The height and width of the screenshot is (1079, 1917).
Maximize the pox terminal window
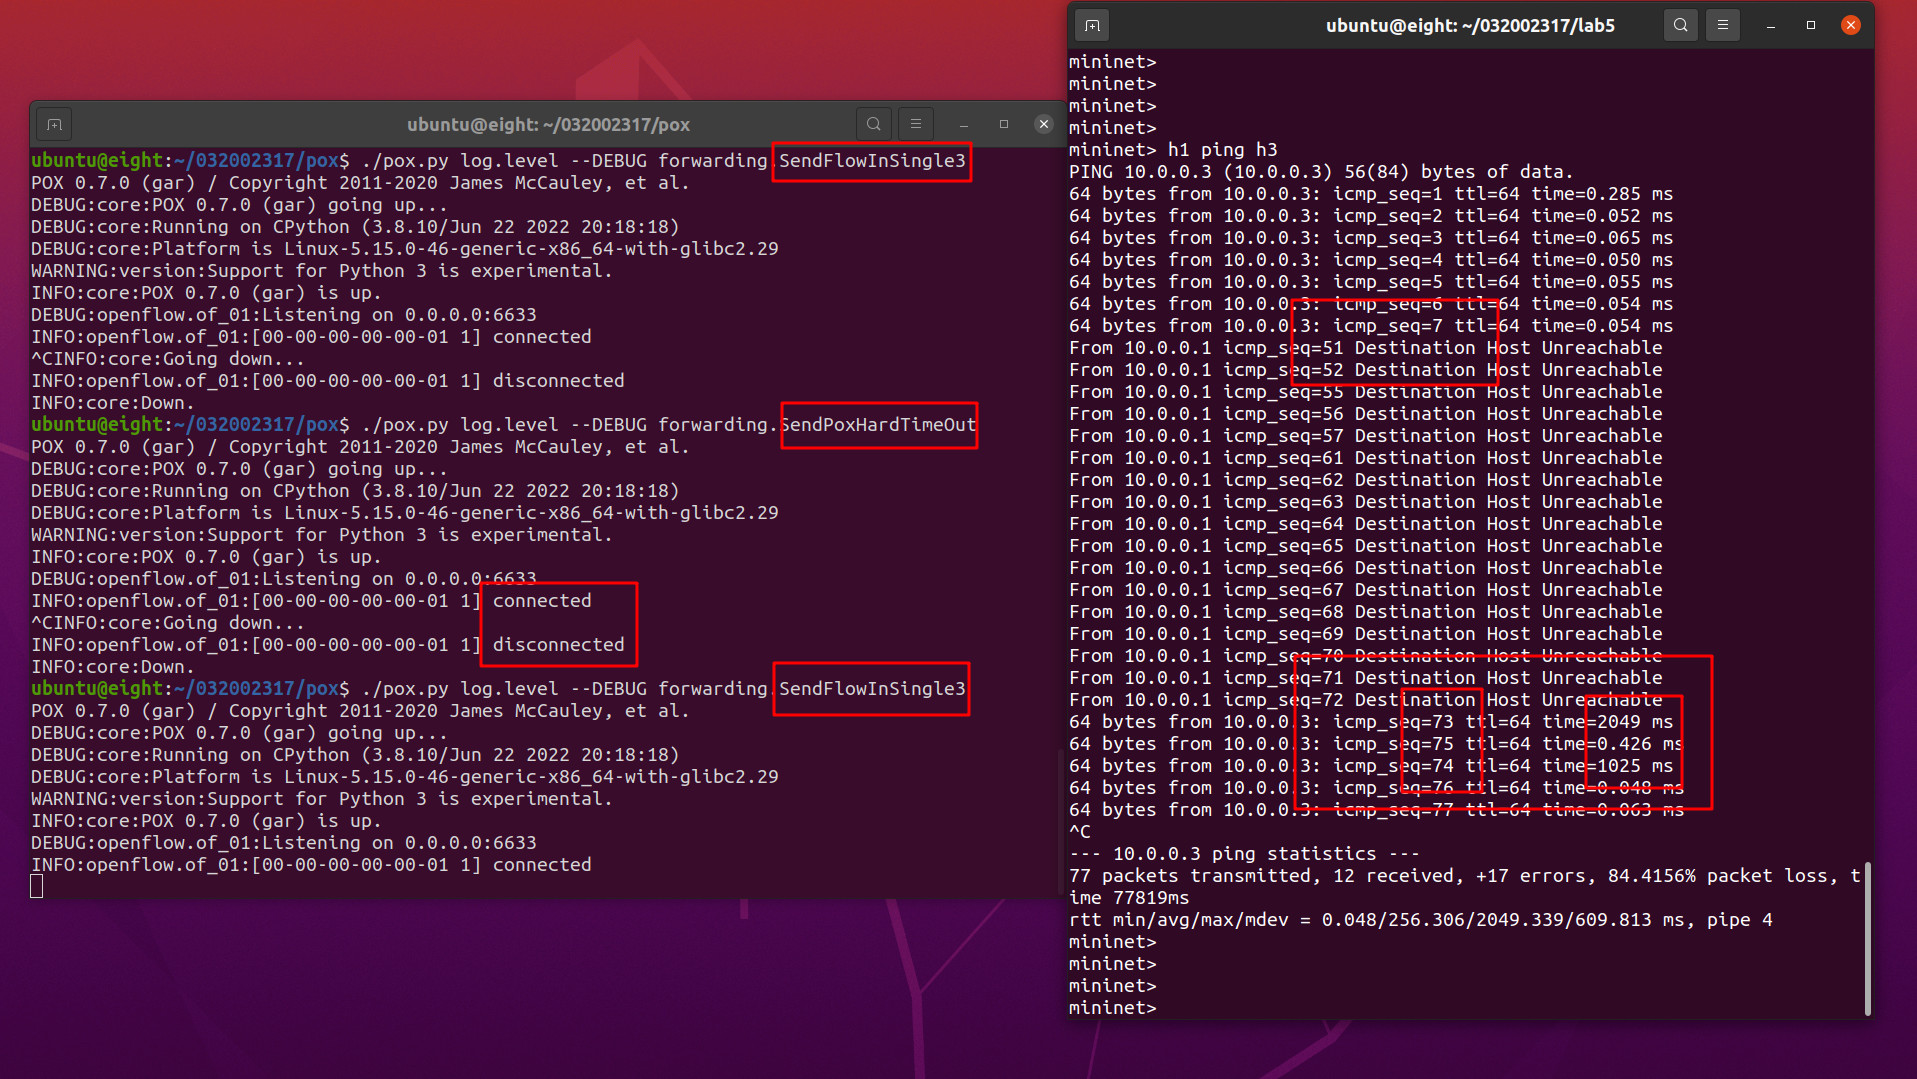(x=1004, y=124)
